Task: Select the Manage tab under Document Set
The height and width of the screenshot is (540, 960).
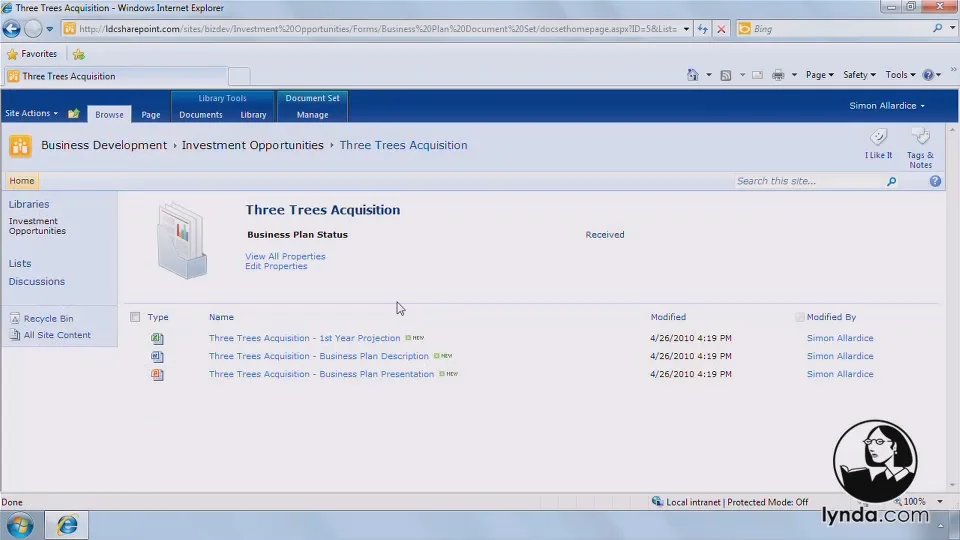Action: [x=312, y=114]
